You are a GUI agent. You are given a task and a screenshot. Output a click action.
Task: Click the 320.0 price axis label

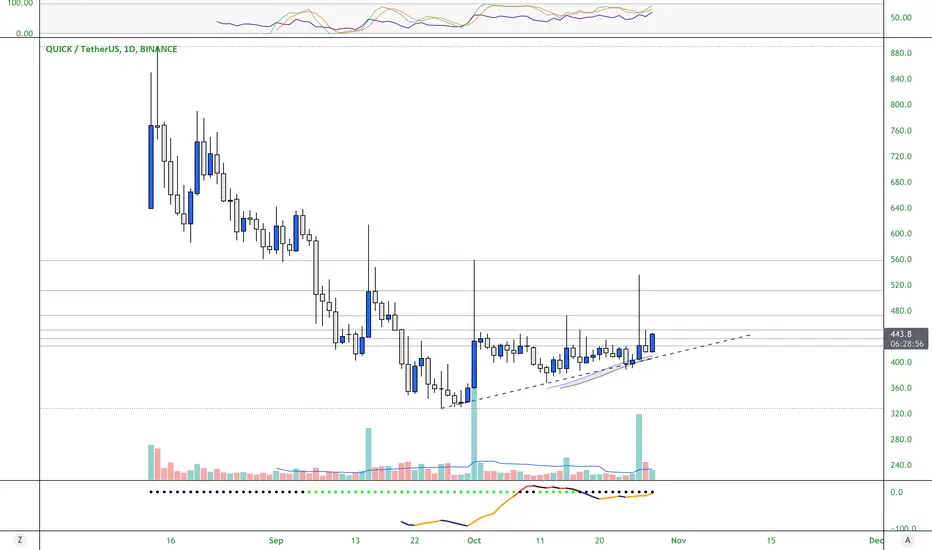pyautogui.click(x=901, y=413)
